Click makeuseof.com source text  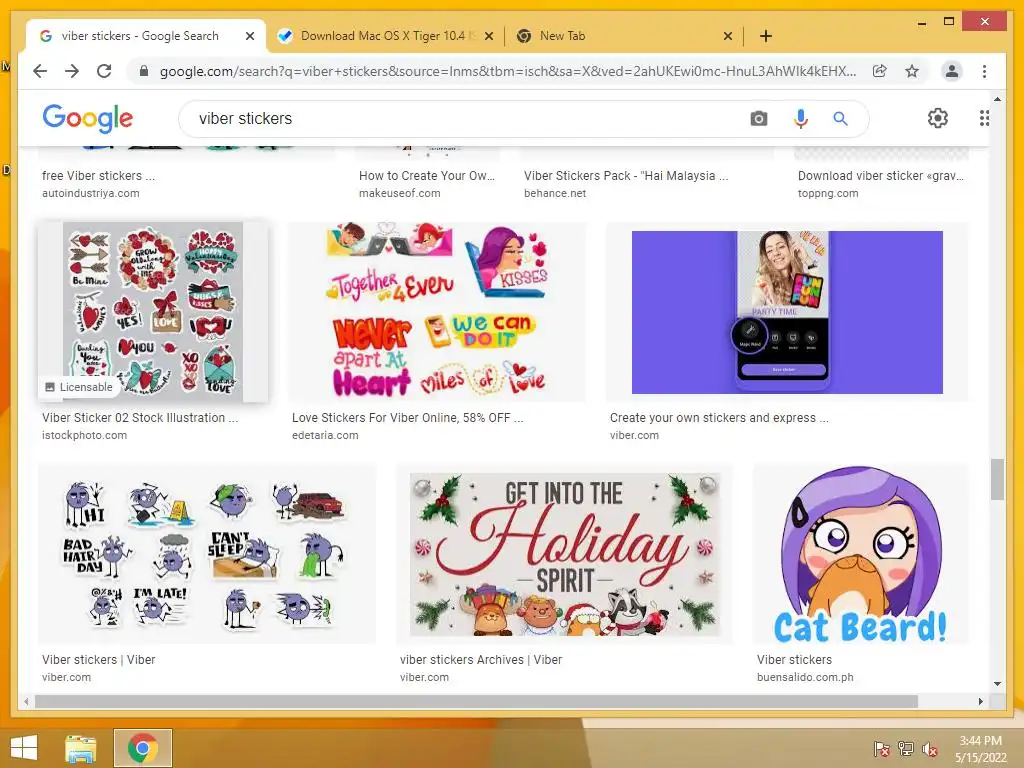click(400, 193)
